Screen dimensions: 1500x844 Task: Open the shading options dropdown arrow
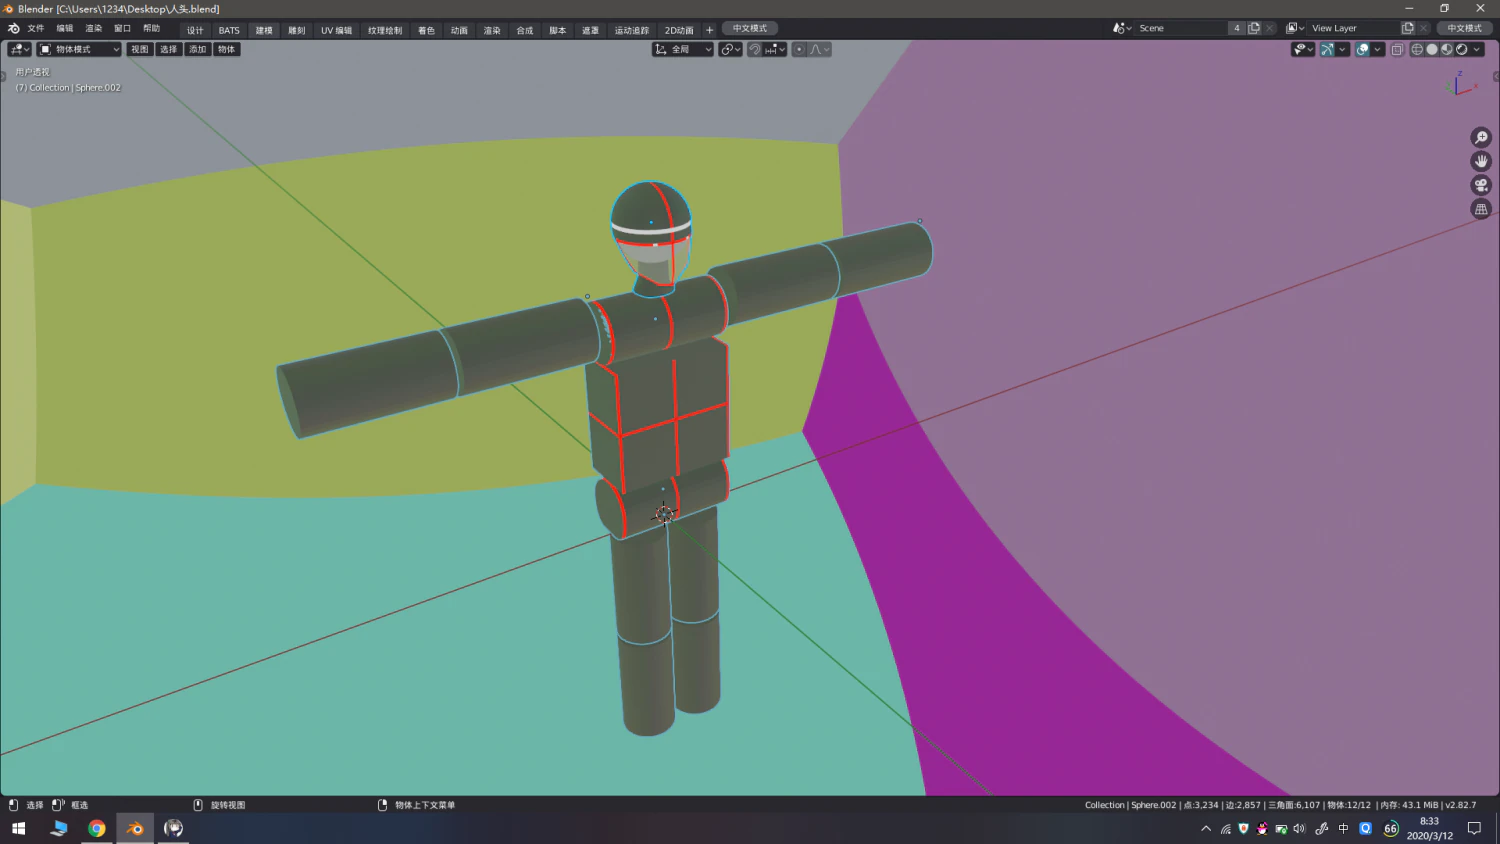(x=1477, y=49)
